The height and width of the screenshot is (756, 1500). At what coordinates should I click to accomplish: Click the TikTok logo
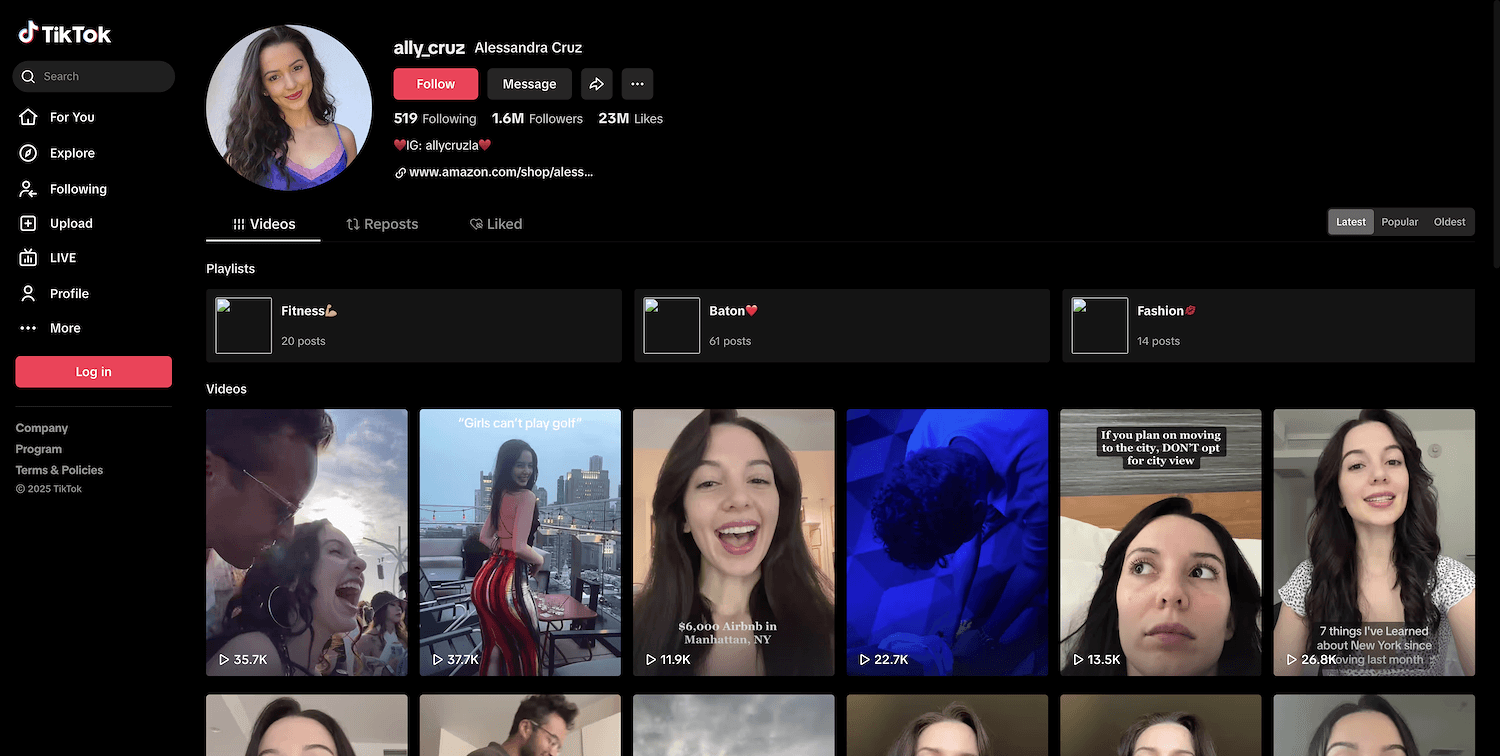pyautogui.click(x=65, y=34)
